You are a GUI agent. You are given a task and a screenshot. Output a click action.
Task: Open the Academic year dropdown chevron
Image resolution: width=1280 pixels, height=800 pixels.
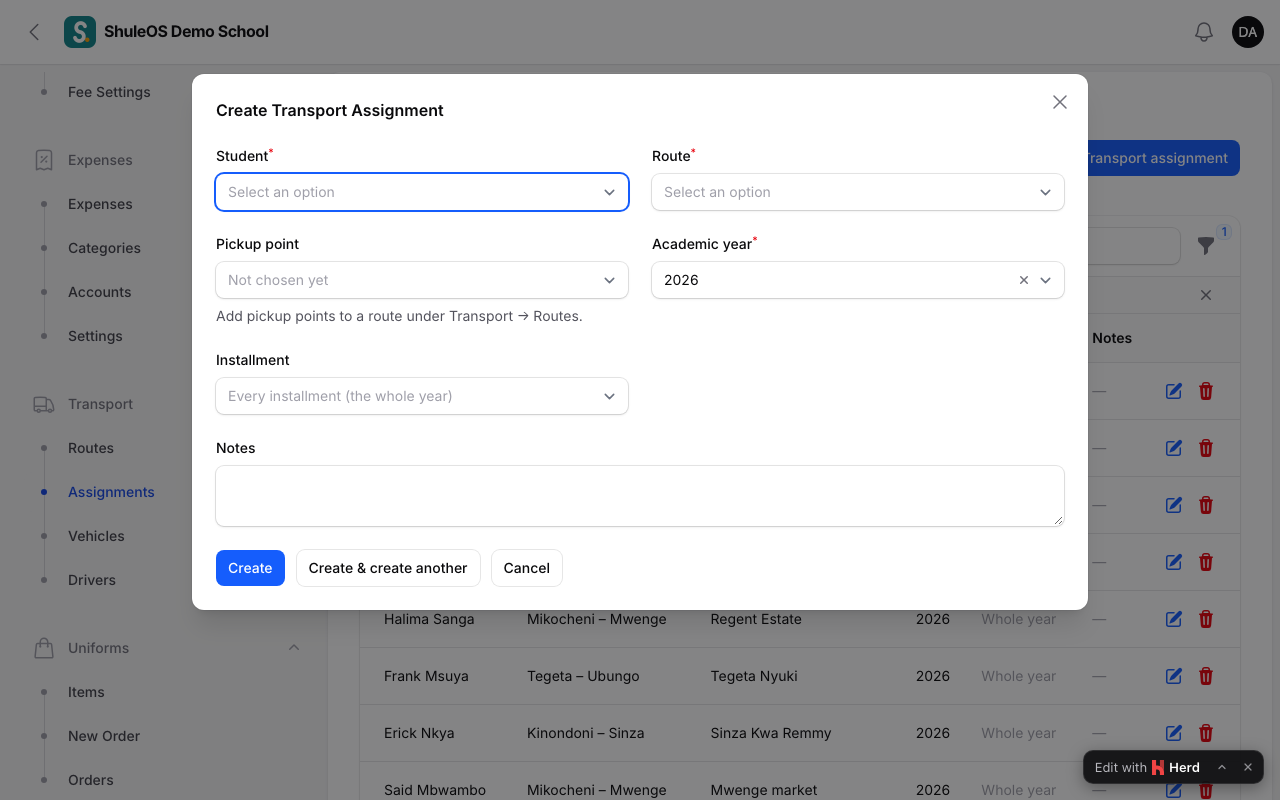pos(1045,280)
